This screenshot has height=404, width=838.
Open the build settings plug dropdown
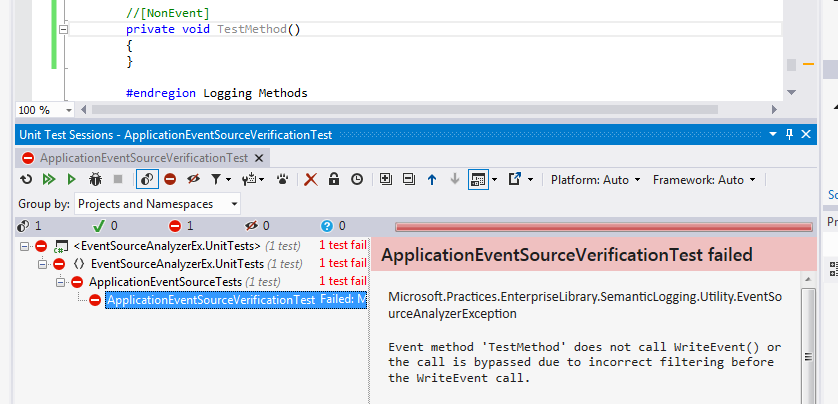coord(253,180)
